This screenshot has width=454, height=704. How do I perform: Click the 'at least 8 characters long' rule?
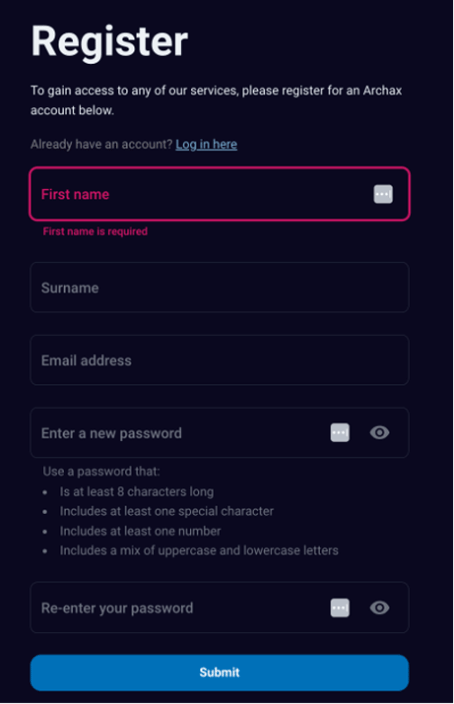point(137,492)
